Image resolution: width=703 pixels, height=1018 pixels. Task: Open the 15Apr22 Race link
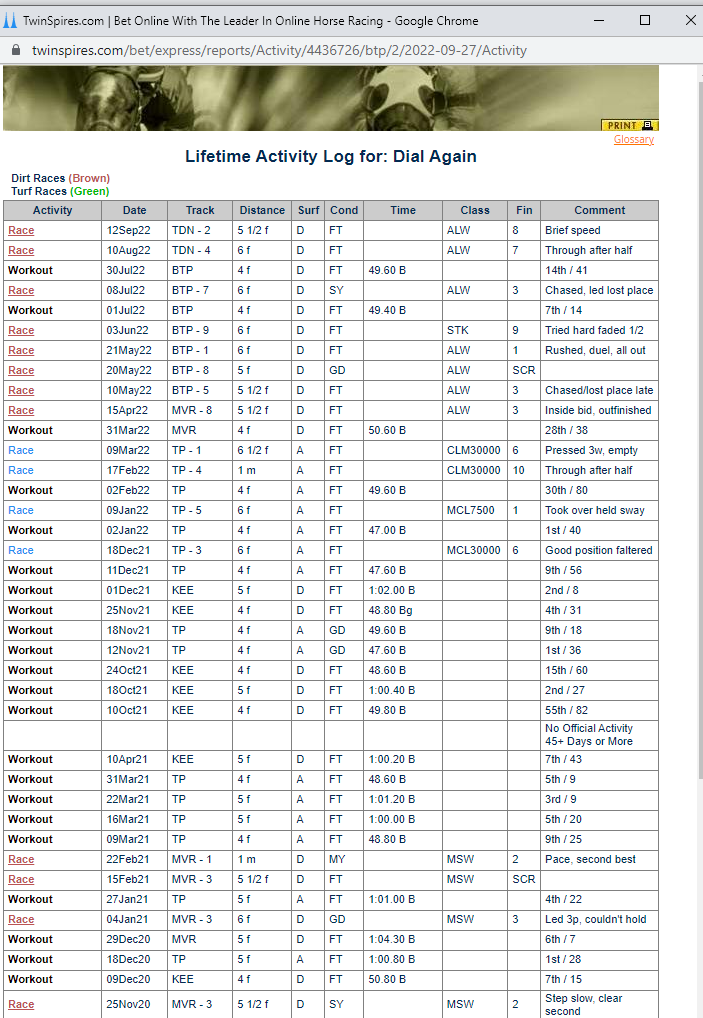(21, 410)
